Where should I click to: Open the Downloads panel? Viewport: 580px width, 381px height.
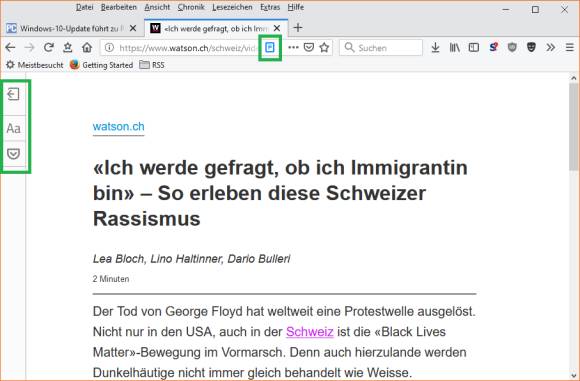tap(435, 47)
